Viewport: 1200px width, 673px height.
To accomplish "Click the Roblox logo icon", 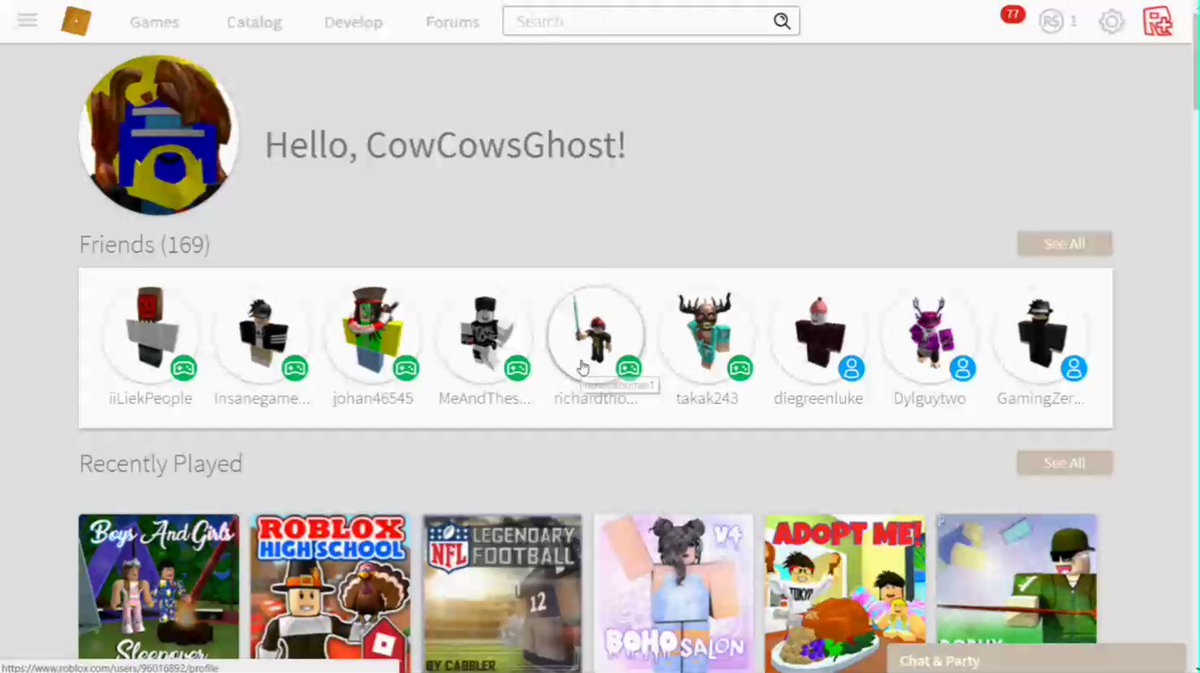I will 76,21.
